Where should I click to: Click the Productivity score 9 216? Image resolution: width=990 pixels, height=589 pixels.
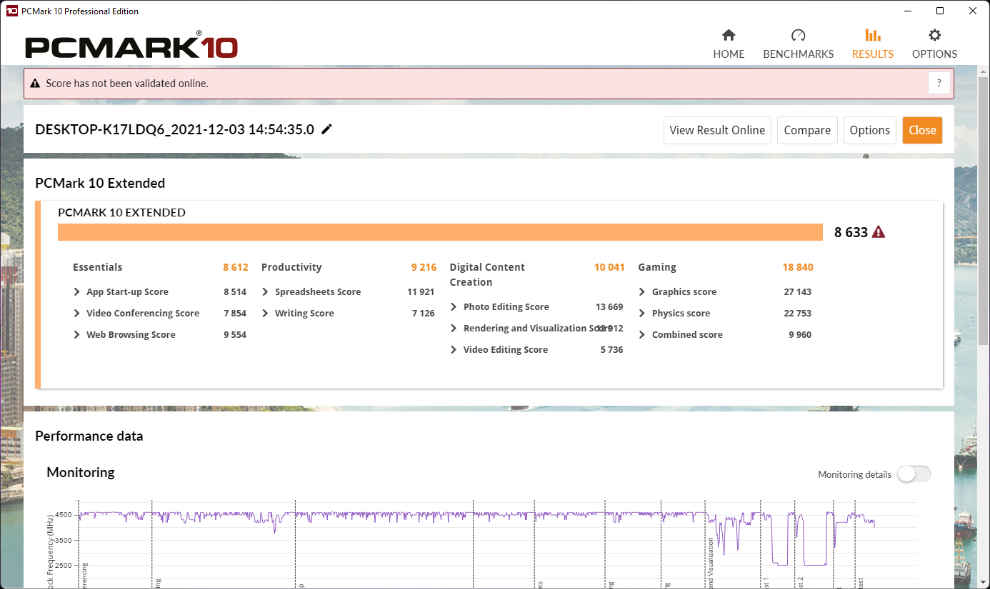click(424, 267)
